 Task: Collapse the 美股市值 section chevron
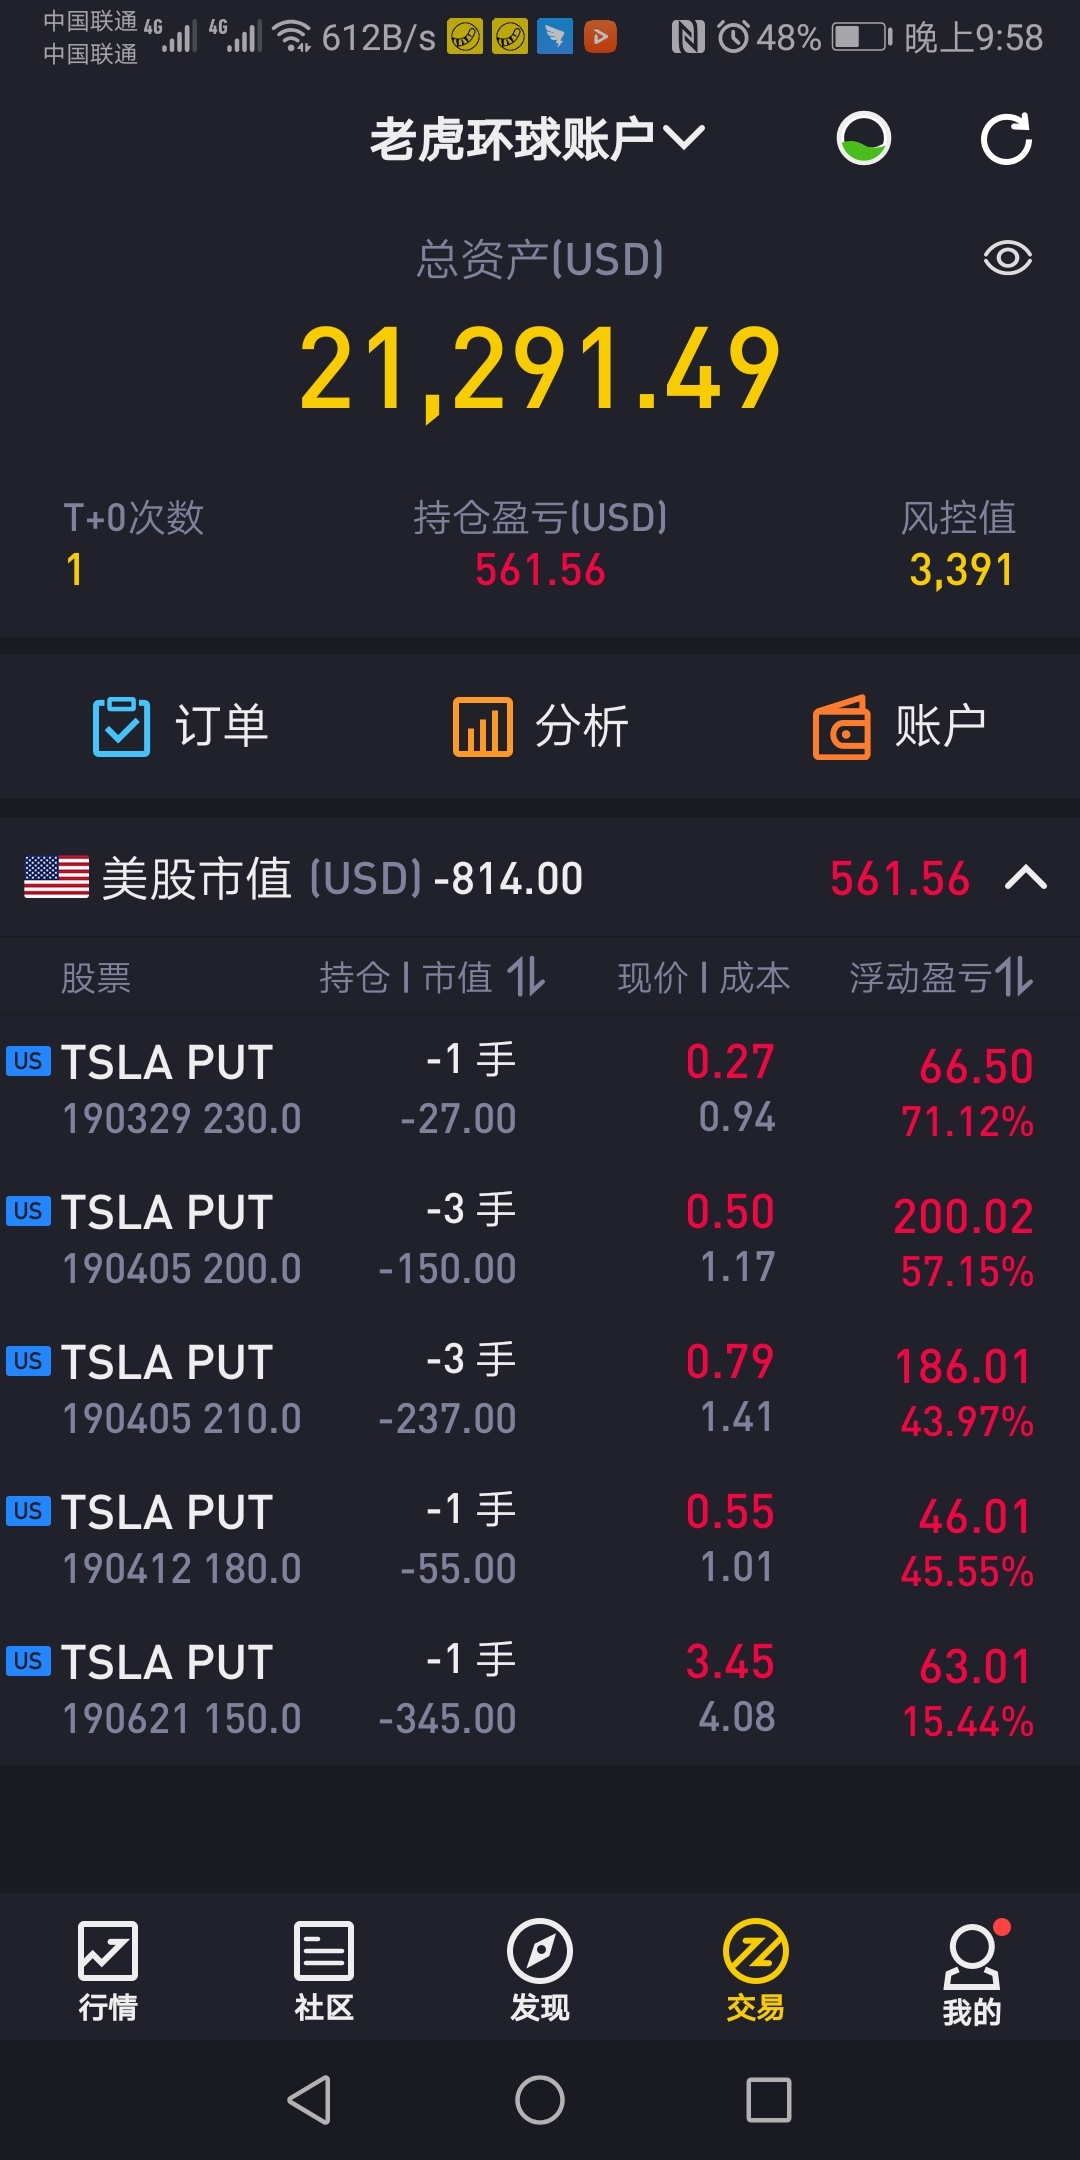pos(1026,878)
